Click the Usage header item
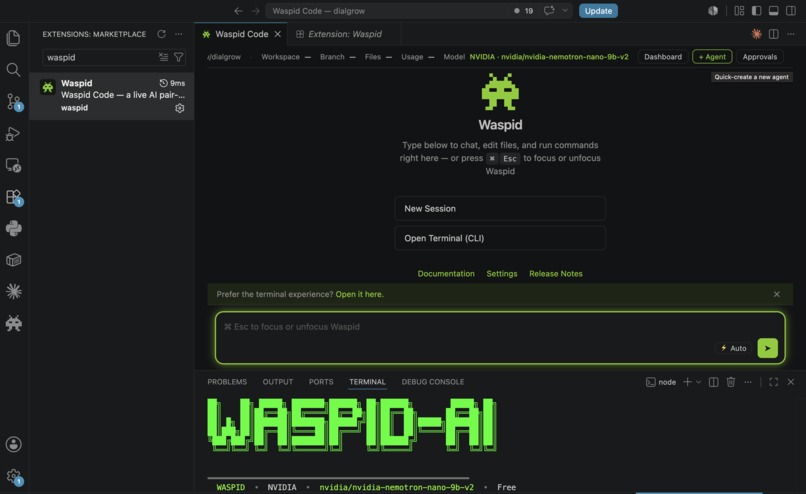806x494 pixels. click(x=417, y=57)
